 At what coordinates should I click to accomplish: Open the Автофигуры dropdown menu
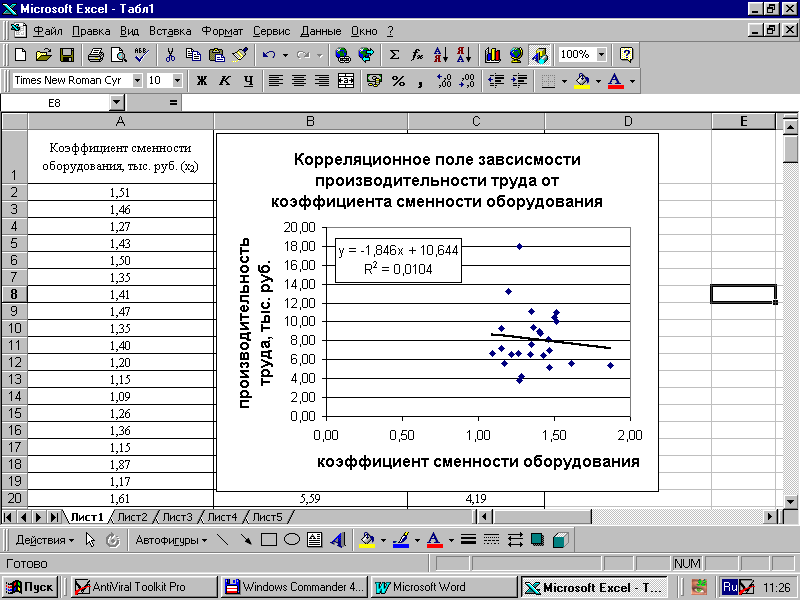[172, 540]
